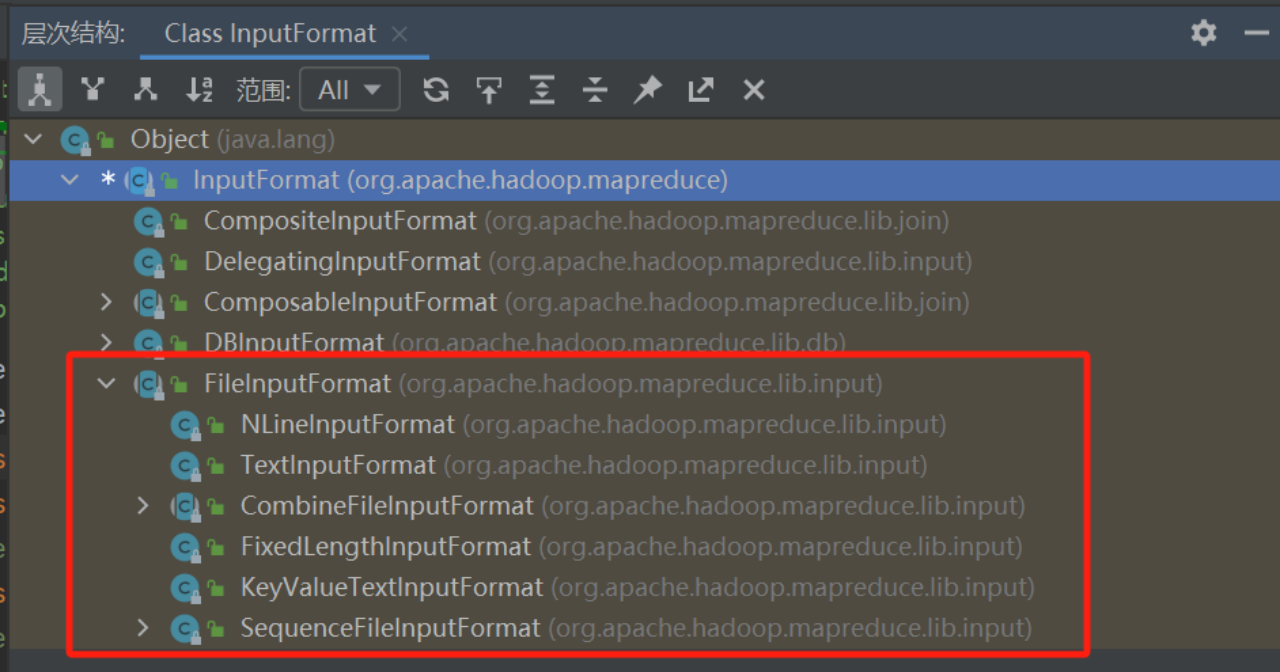The width and height of the screenshot is (1280, 672).
Task: Select the Class InputFormat tab
Action: click(x=270, y=33)
